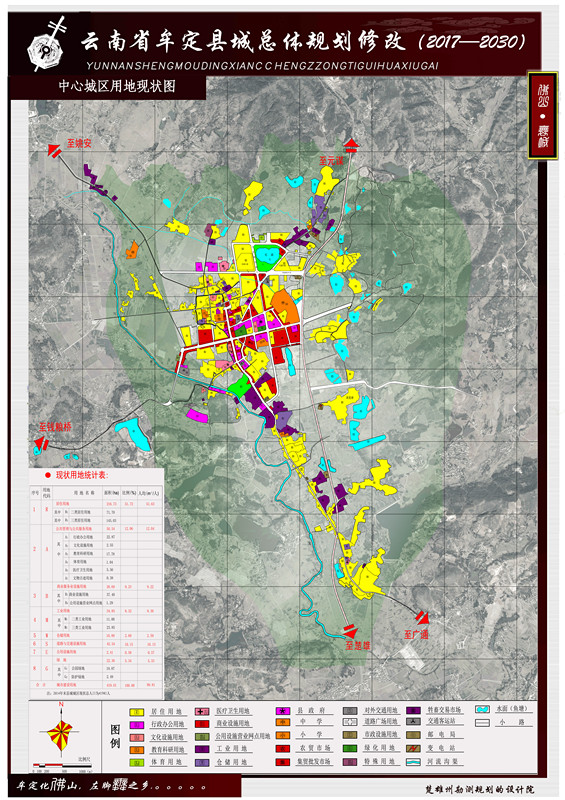Select the 变电站 lightning legend icon
The width and height of the screenshot is (565, 800).
click(414, 748)
